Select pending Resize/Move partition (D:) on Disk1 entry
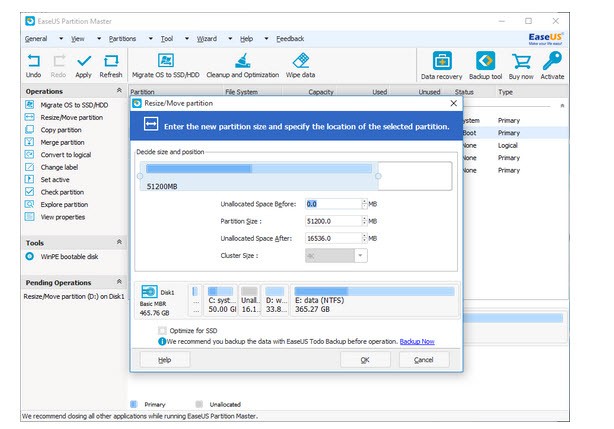This screenshot has height=429, width=614. 74,297
